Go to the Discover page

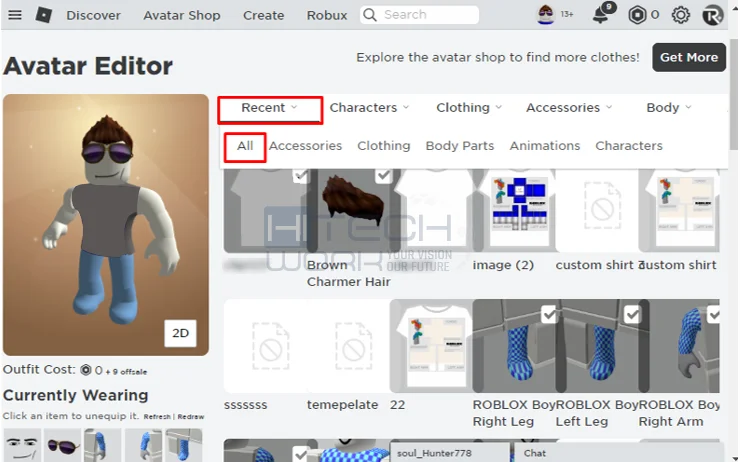coord(93,16)
